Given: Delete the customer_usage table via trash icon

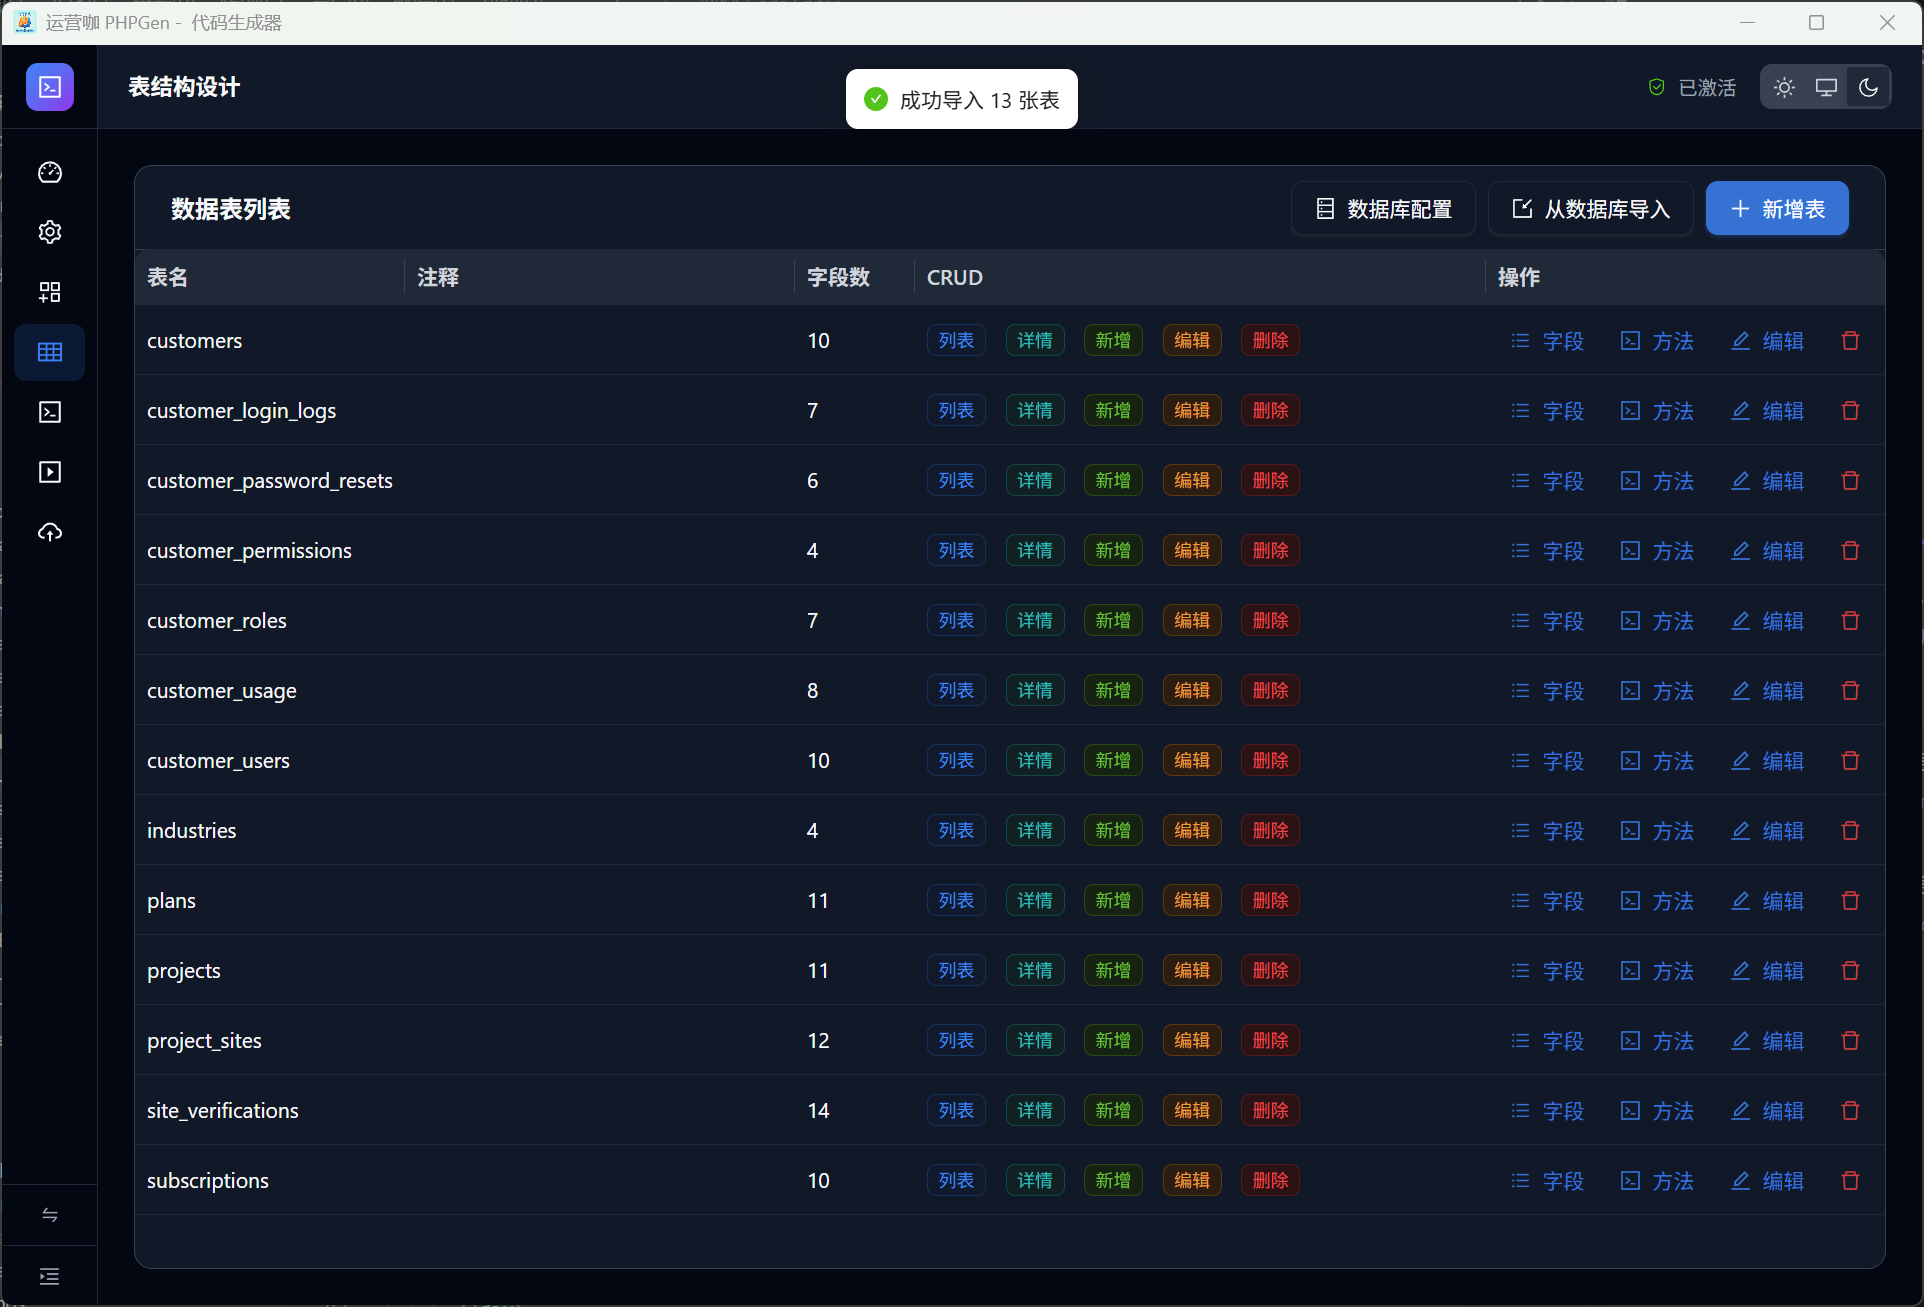Looking at the screenshot, I should (1850, 691).
